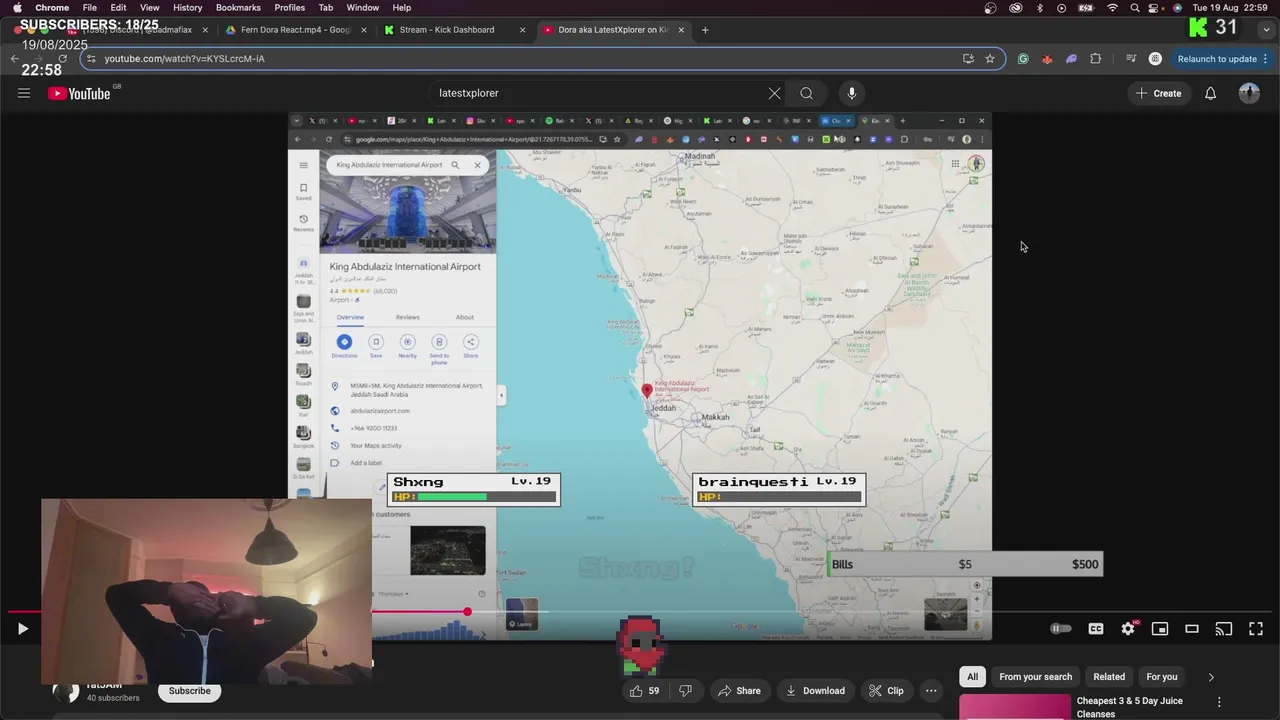Open the Create menu
The width and height of the screenshot is (1280, 720).
pyautogui.click(x=1158, y=93)
